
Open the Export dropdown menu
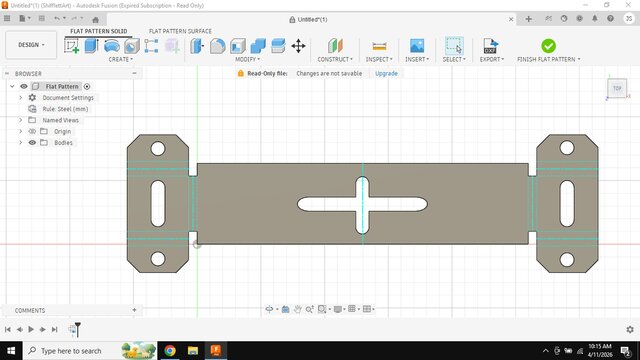[492, 59]
